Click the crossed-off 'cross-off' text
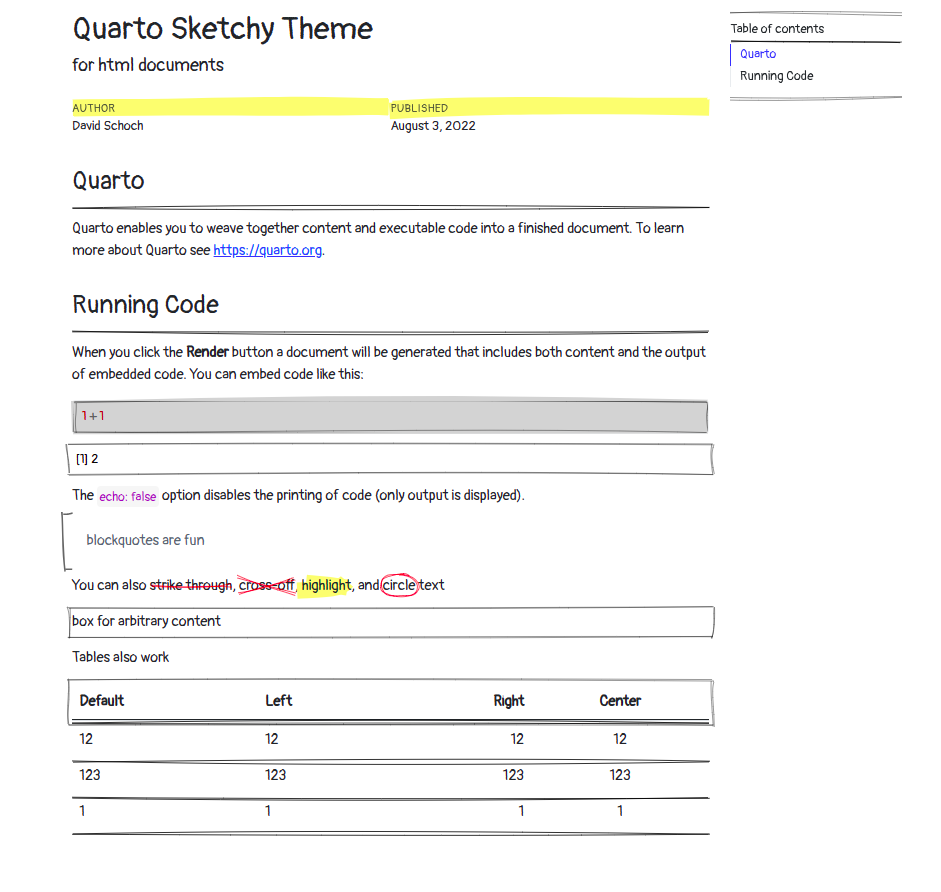941x892 pixels. 266,585
